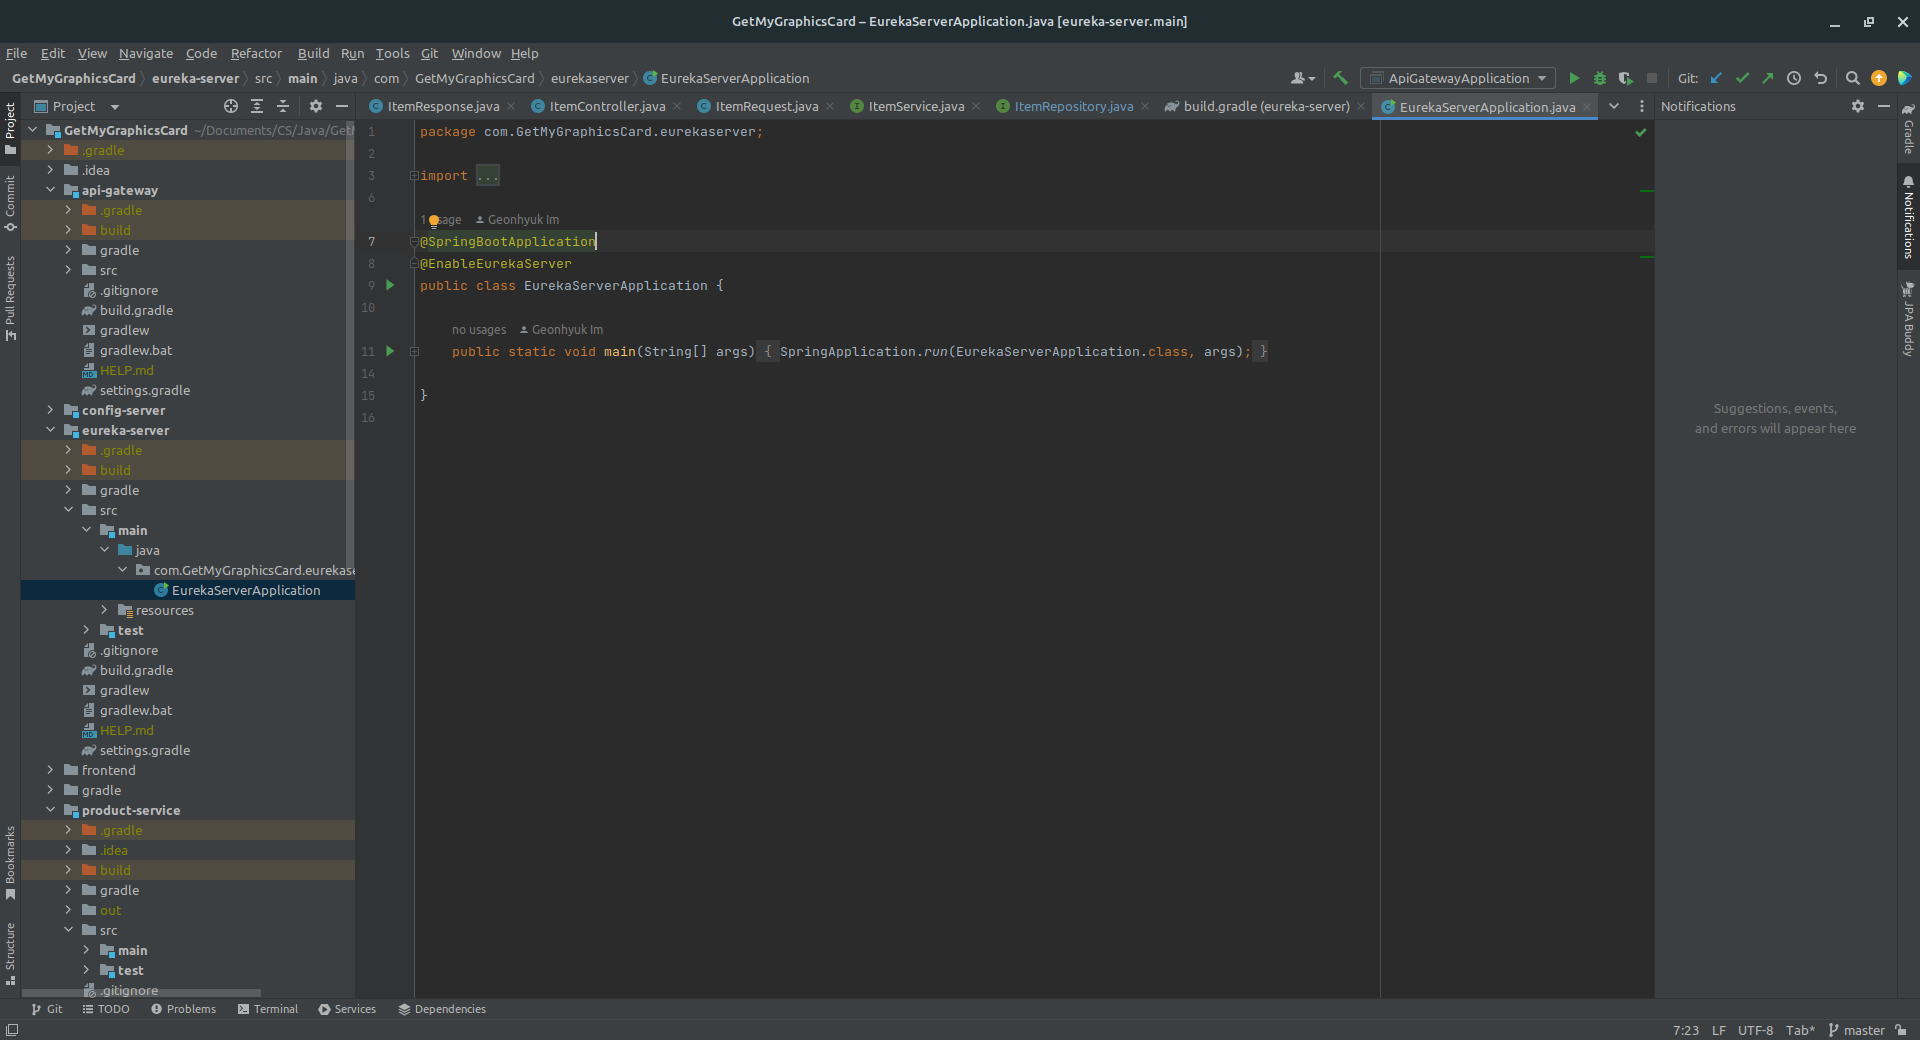Toggle the Commit tool window sidebar button
Image resolution: width=1920 pixels, height=1040 pixels.
click(10, 204)
